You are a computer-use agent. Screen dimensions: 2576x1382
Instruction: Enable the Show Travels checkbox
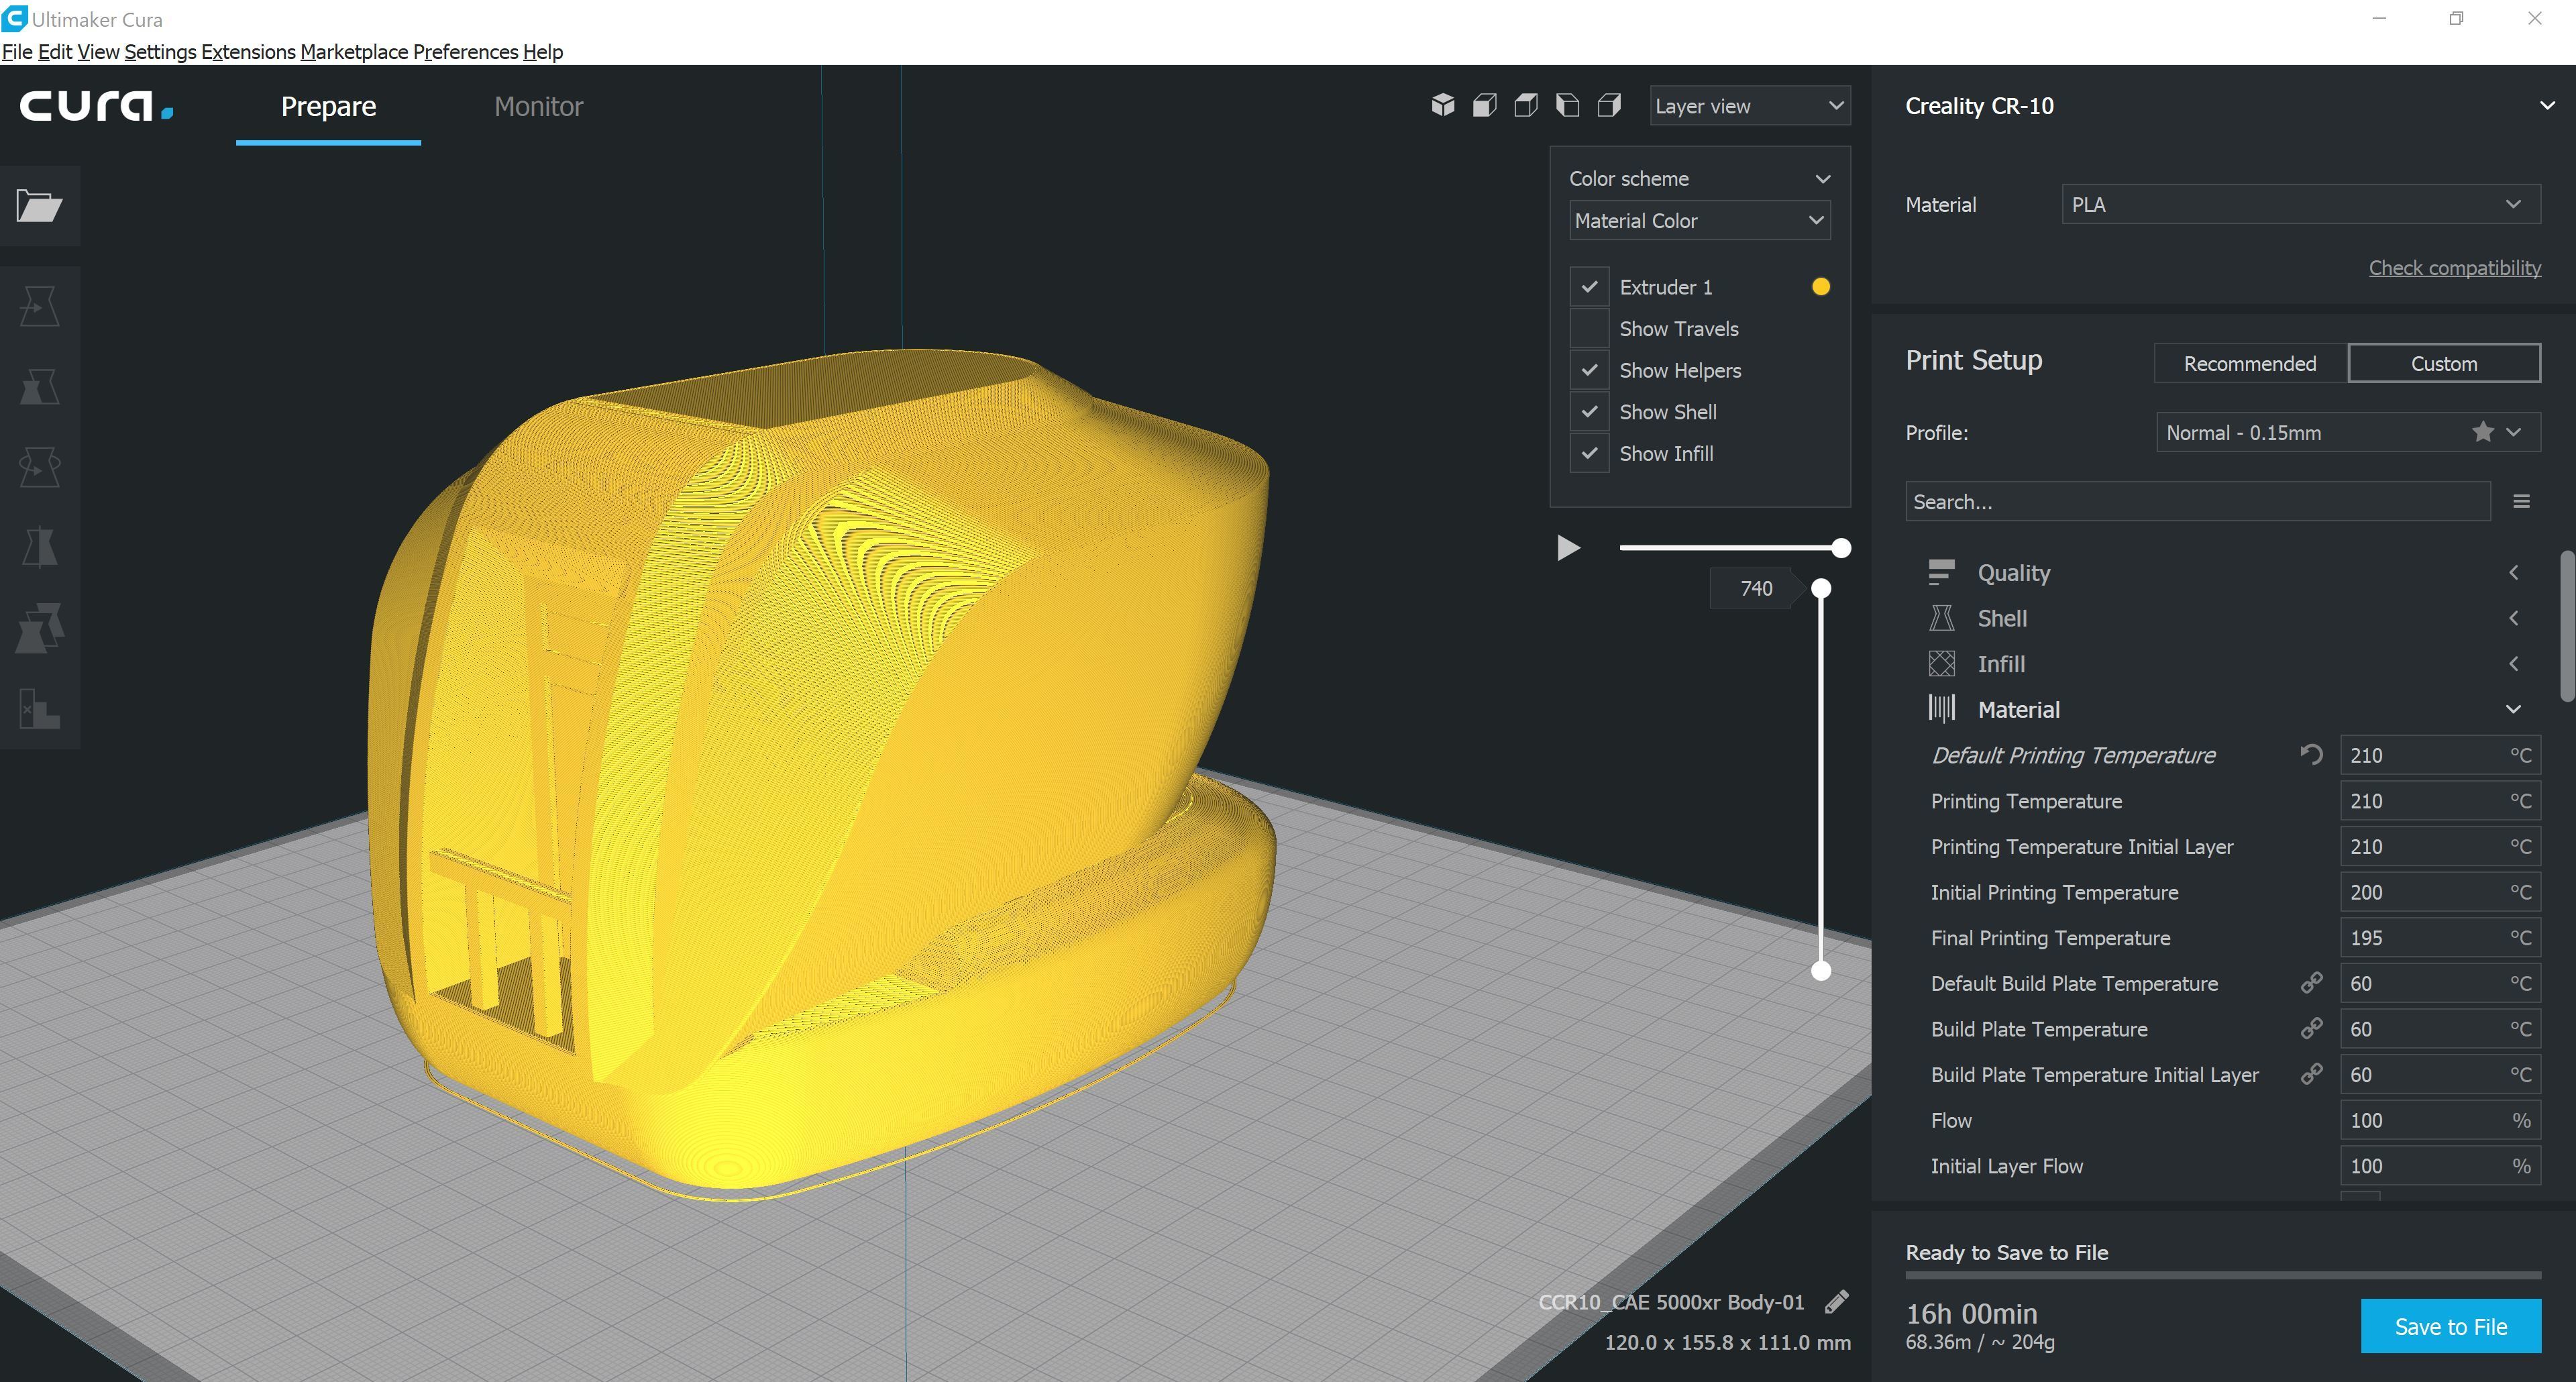(x=1589, y=329)
